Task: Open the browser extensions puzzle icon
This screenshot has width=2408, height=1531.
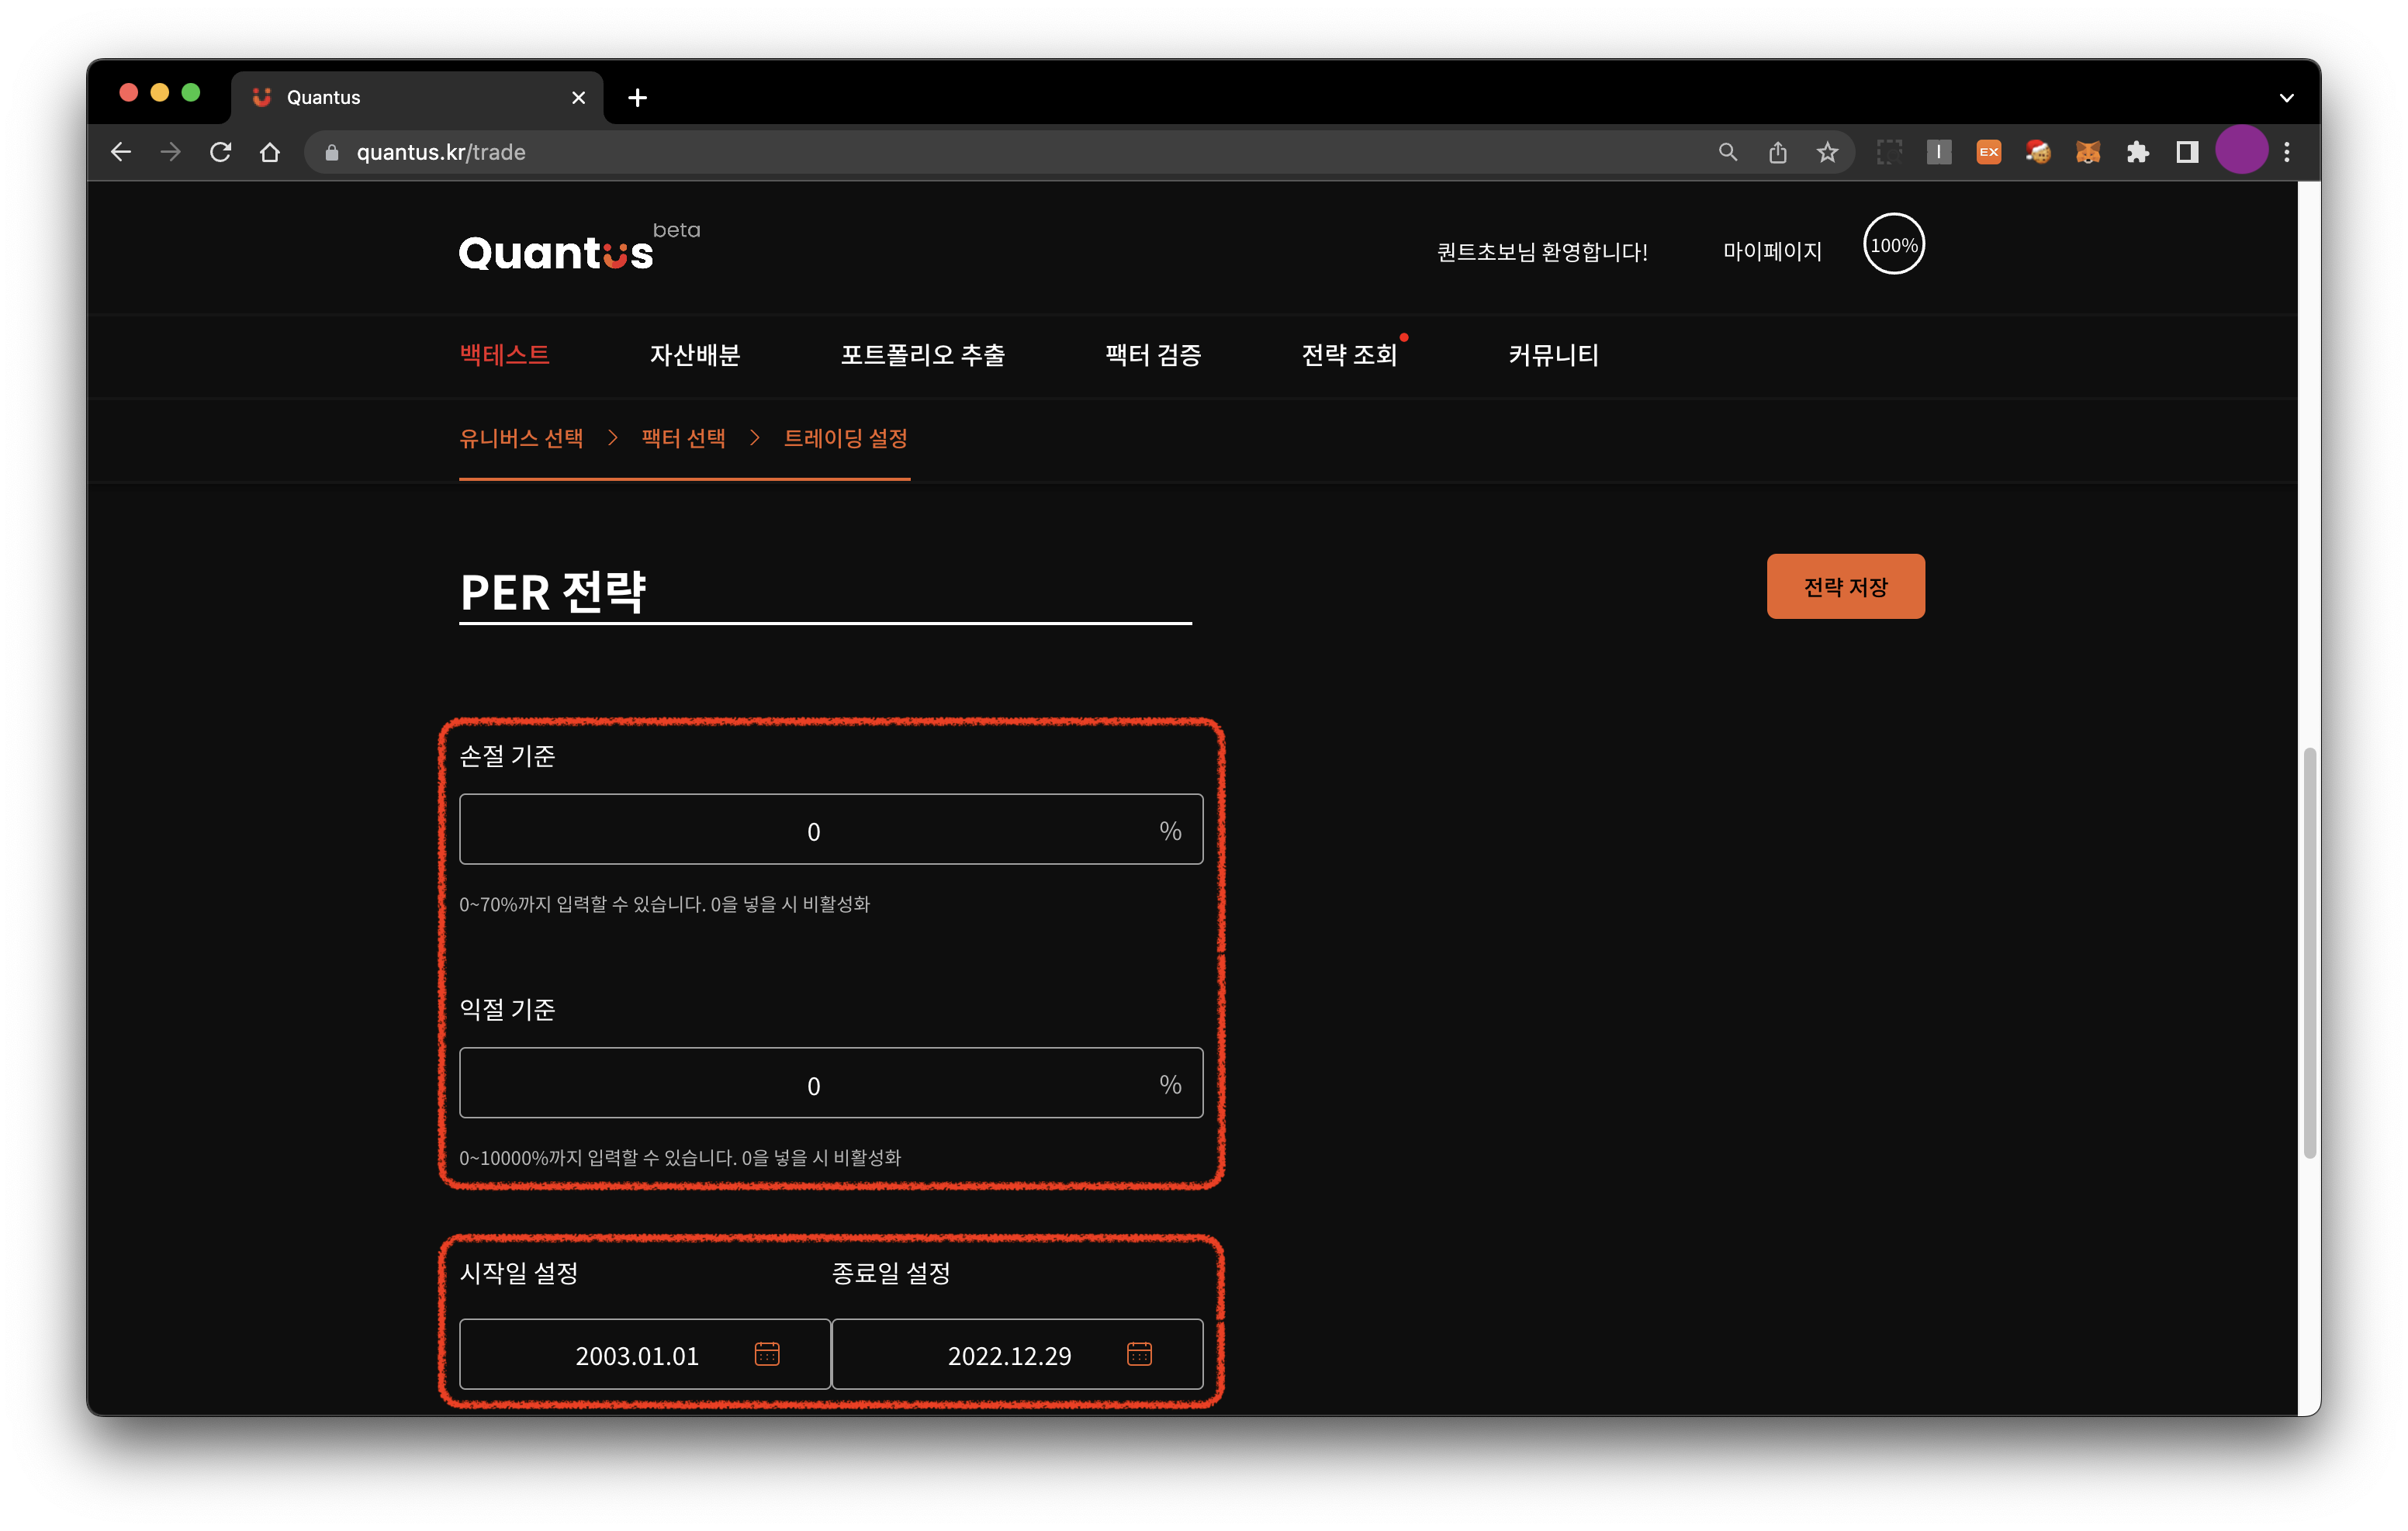Action: [x=2137, y=152]
